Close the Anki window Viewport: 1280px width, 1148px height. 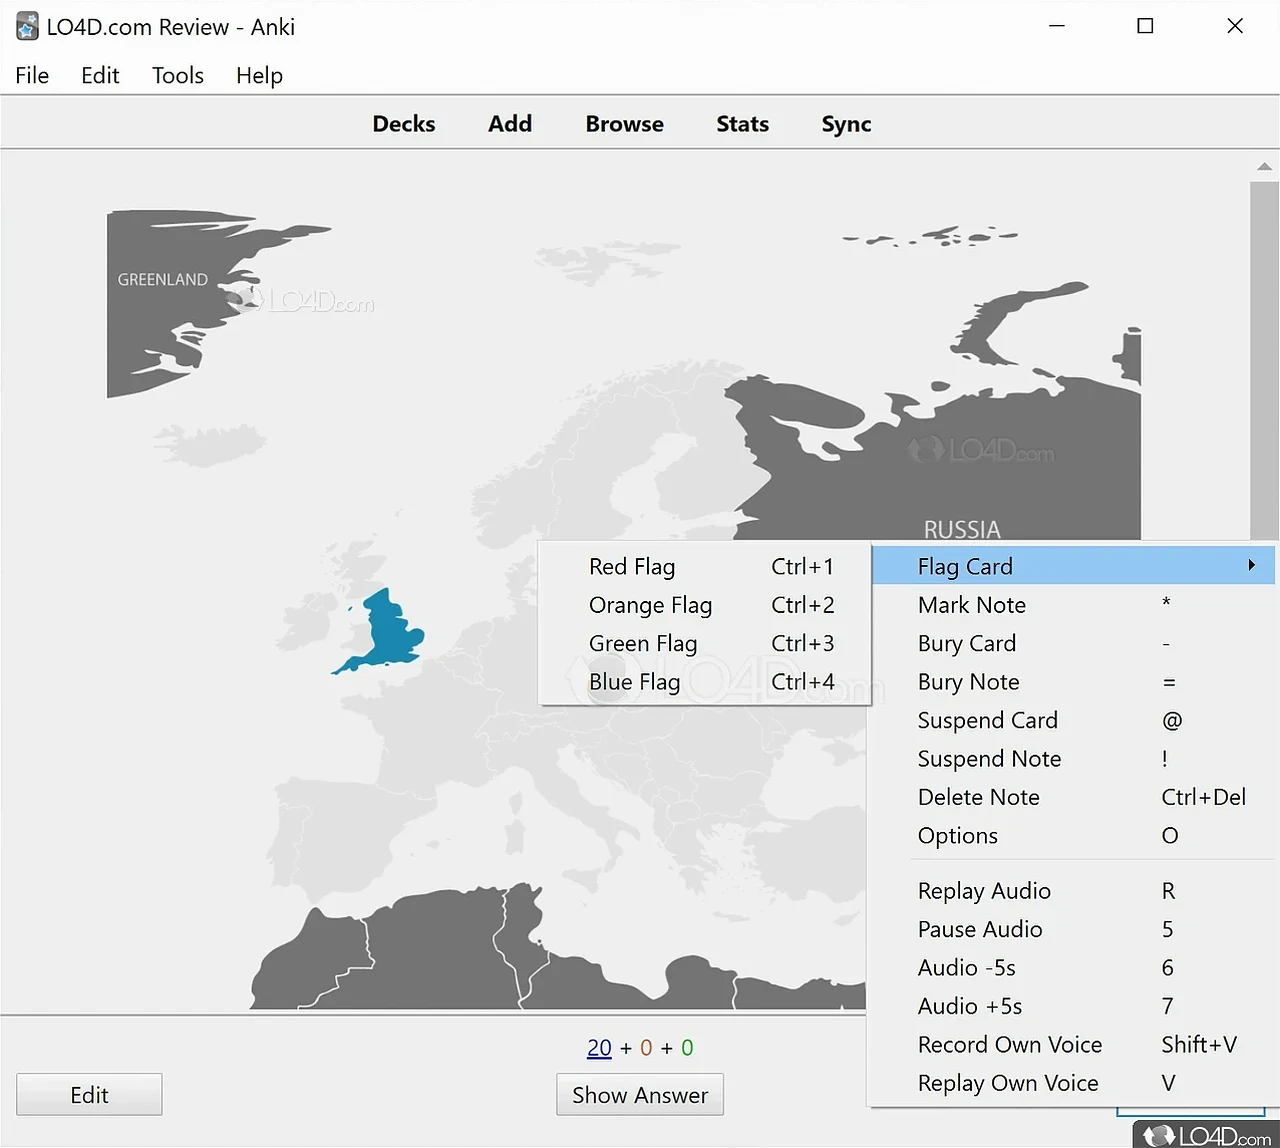(1235, 26)
